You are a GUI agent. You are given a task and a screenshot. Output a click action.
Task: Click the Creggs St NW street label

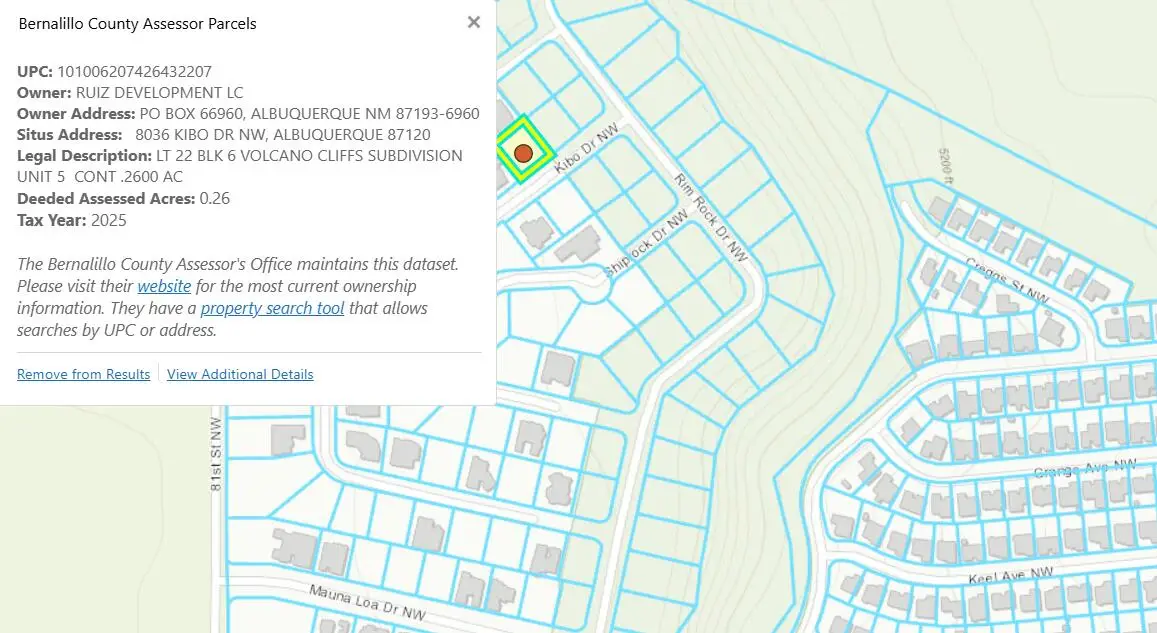[1007, 281]
